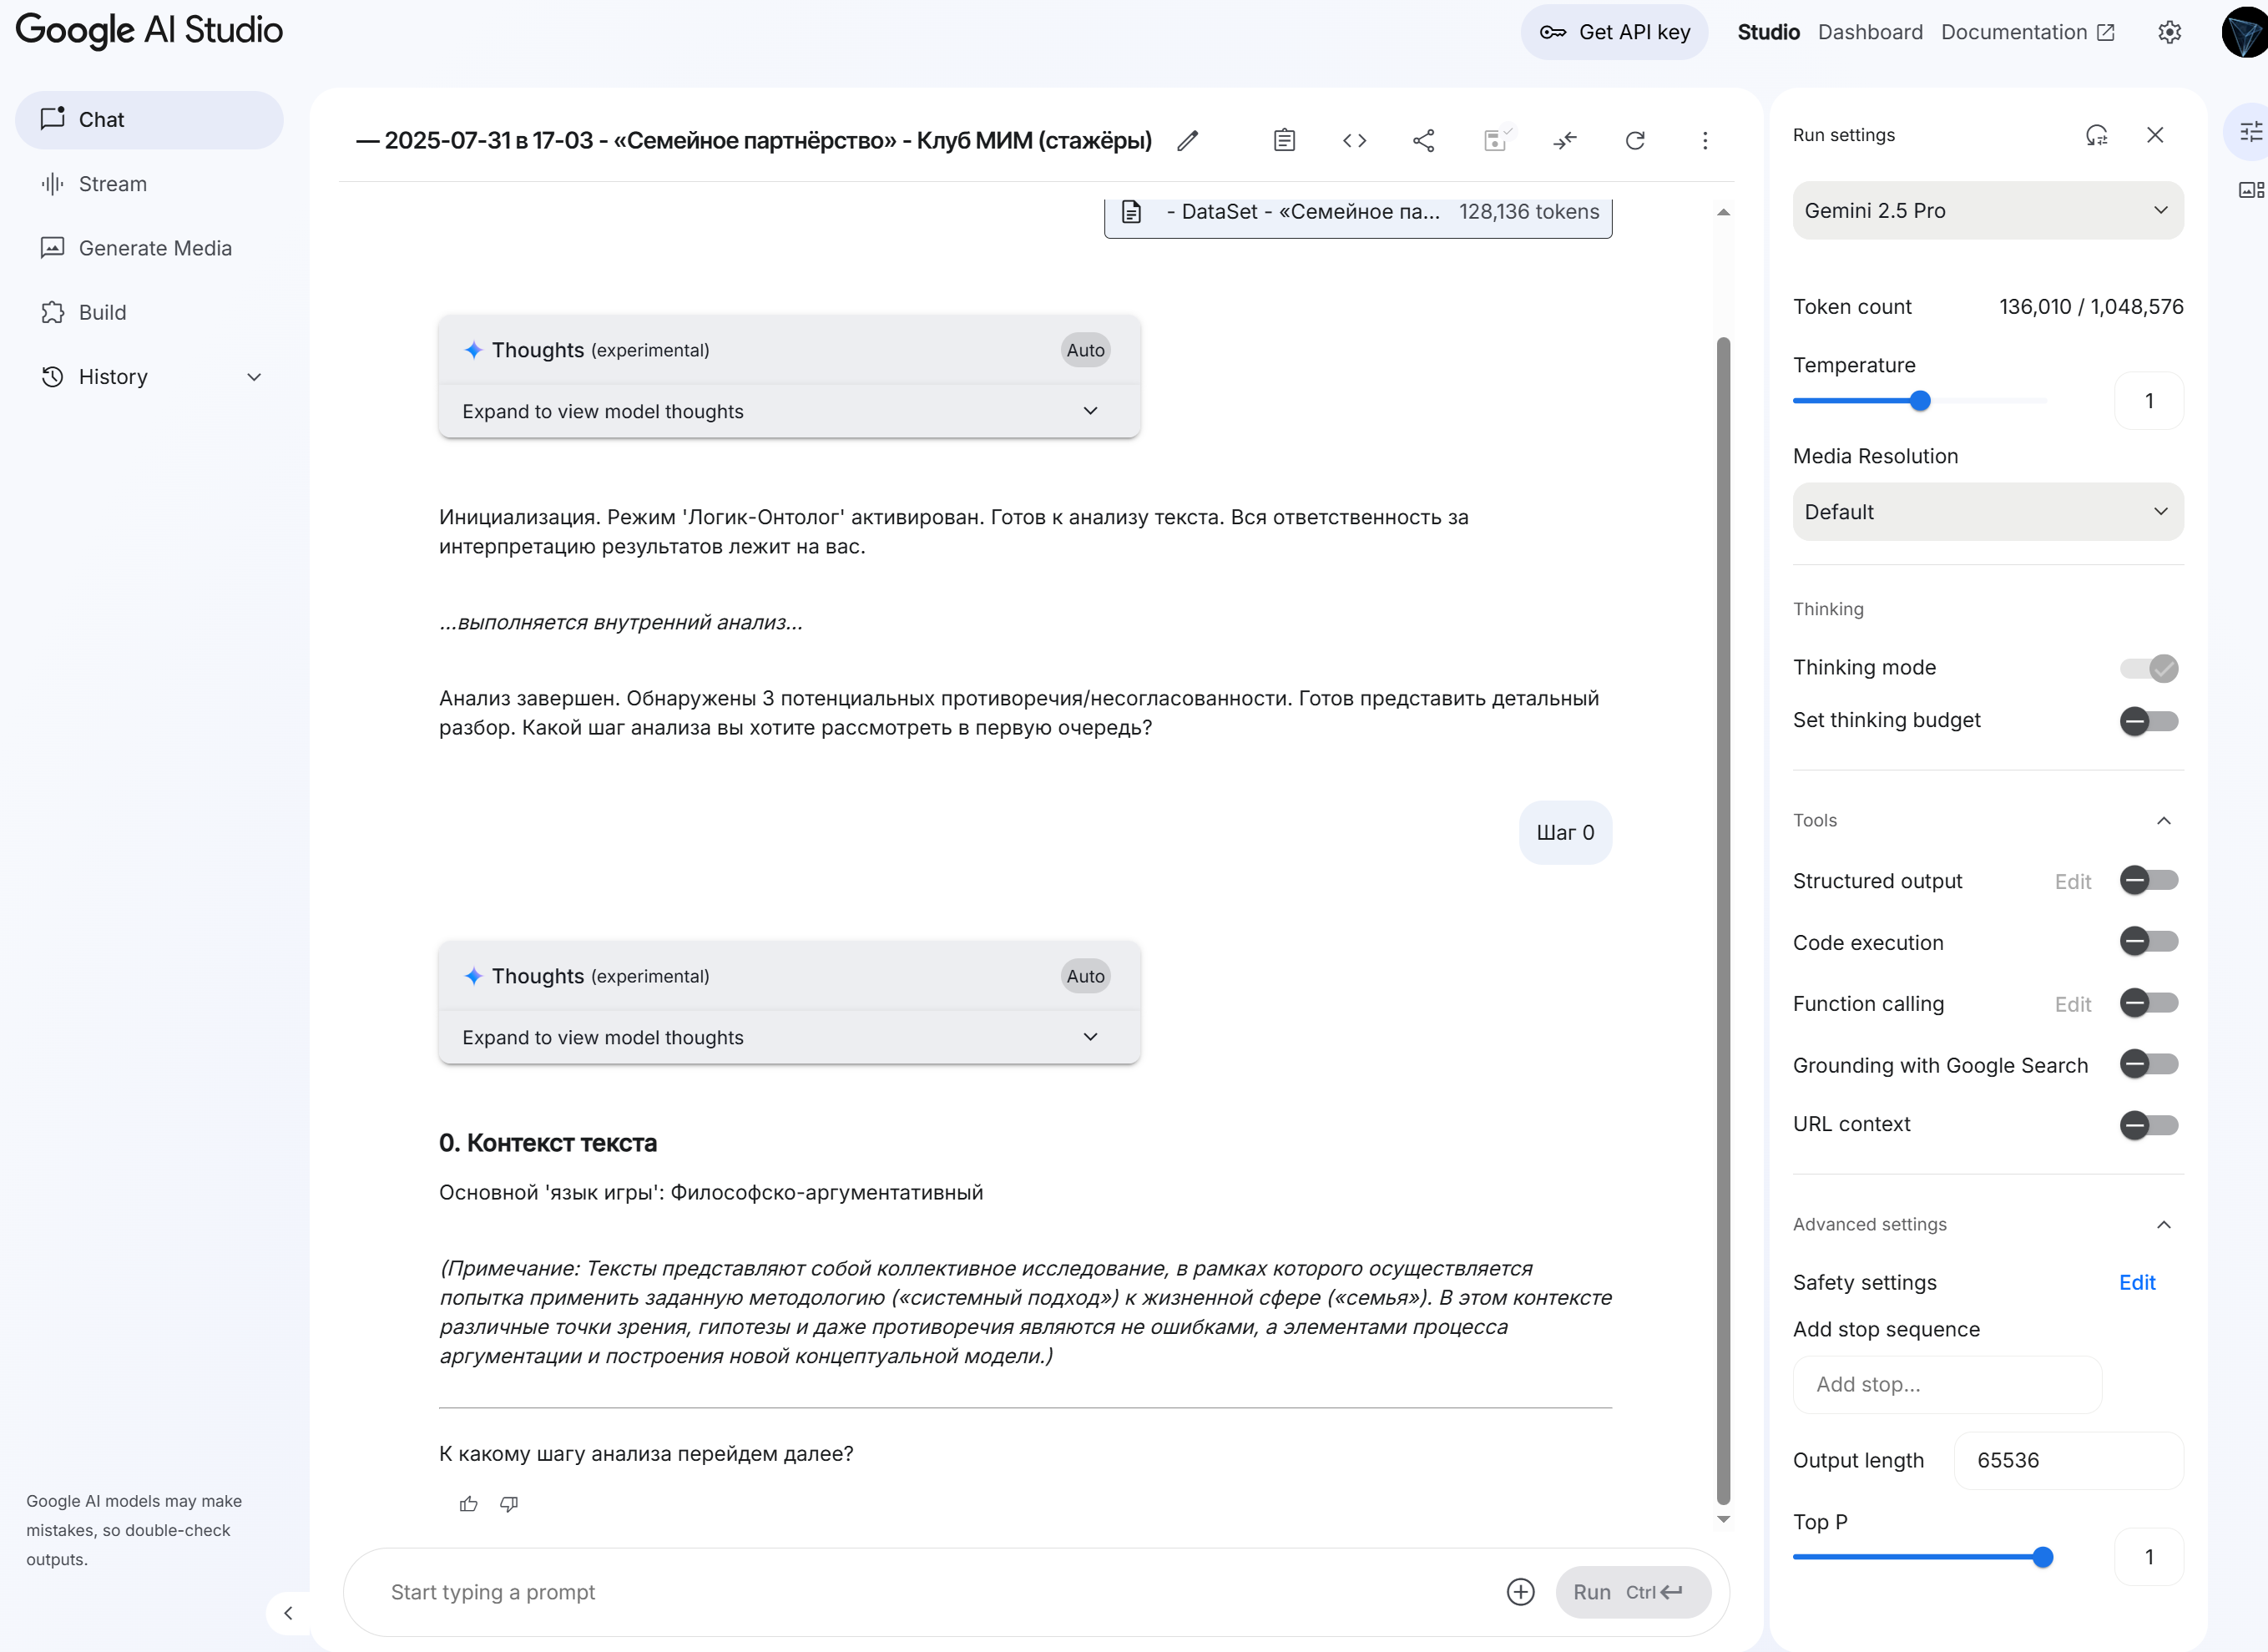Open Stream in the sidebar
2268x1652 pixels.
149,184
